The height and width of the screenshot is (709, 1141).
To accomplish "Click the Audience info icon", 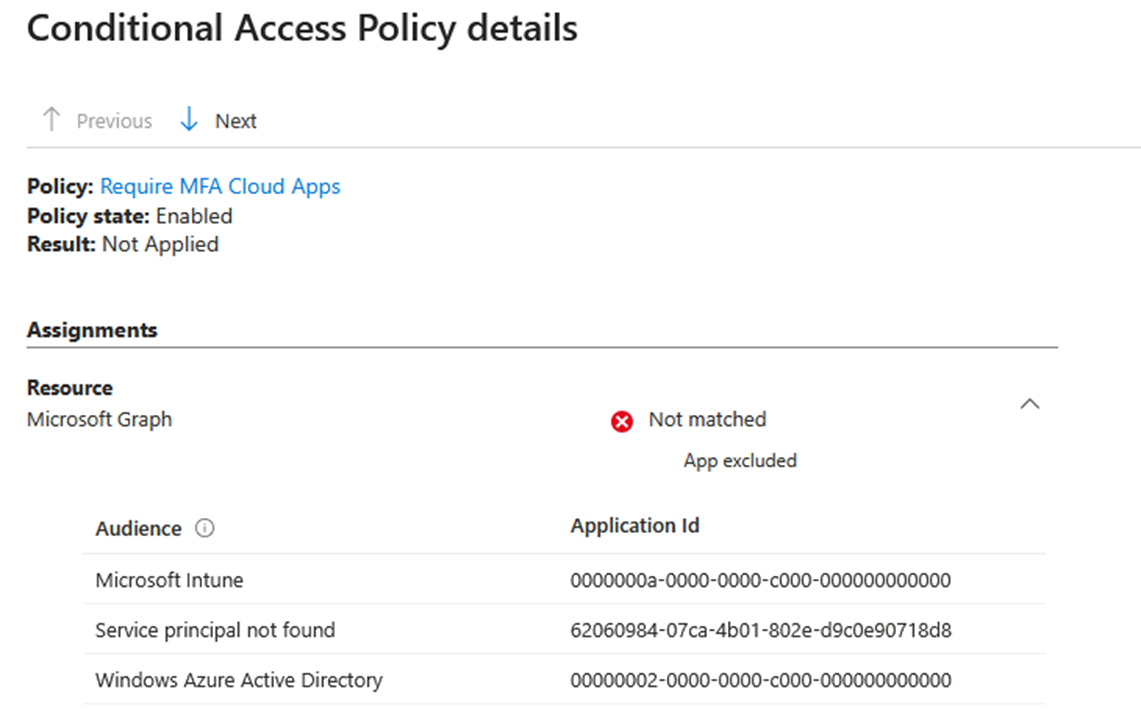I will pos(204,528).
